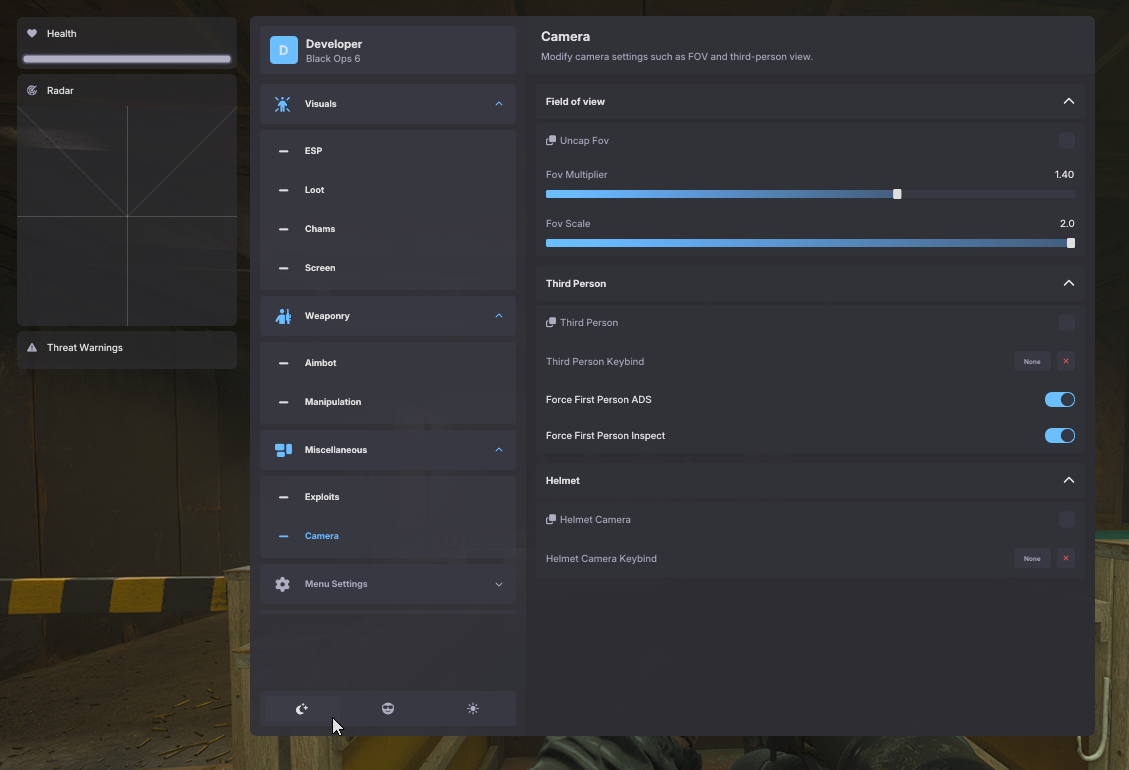Click the sunglasses face theme icon
This screenshot has width=1129, height=770.
[388, 709]
